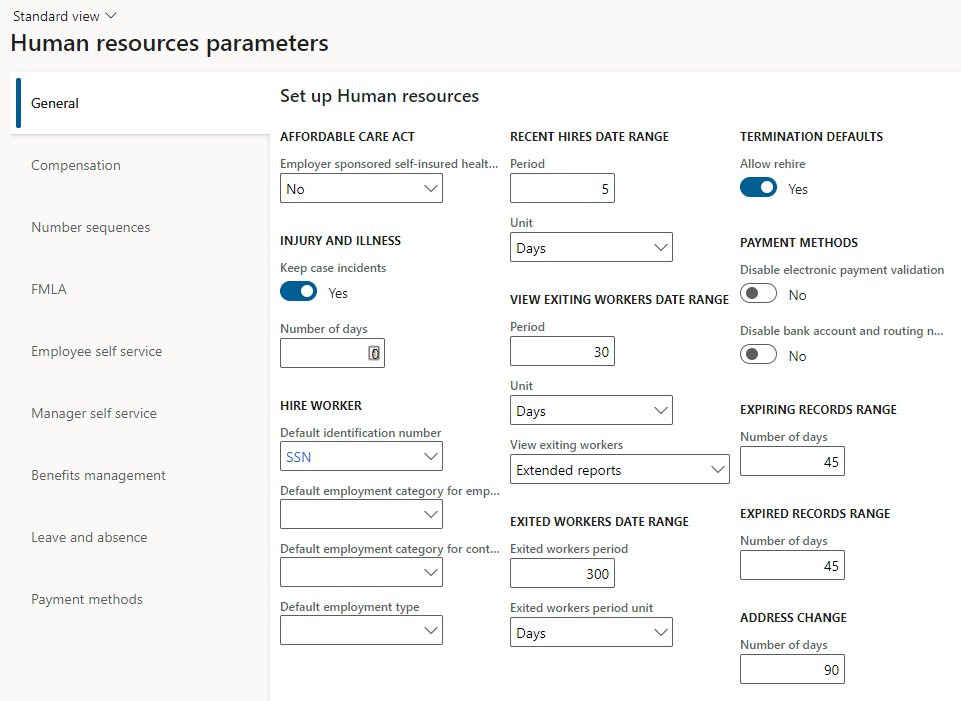Viewport: 961px width, 701px height.
Task: Click the Recent hires Period input field
Action: [x=562, y=189]
